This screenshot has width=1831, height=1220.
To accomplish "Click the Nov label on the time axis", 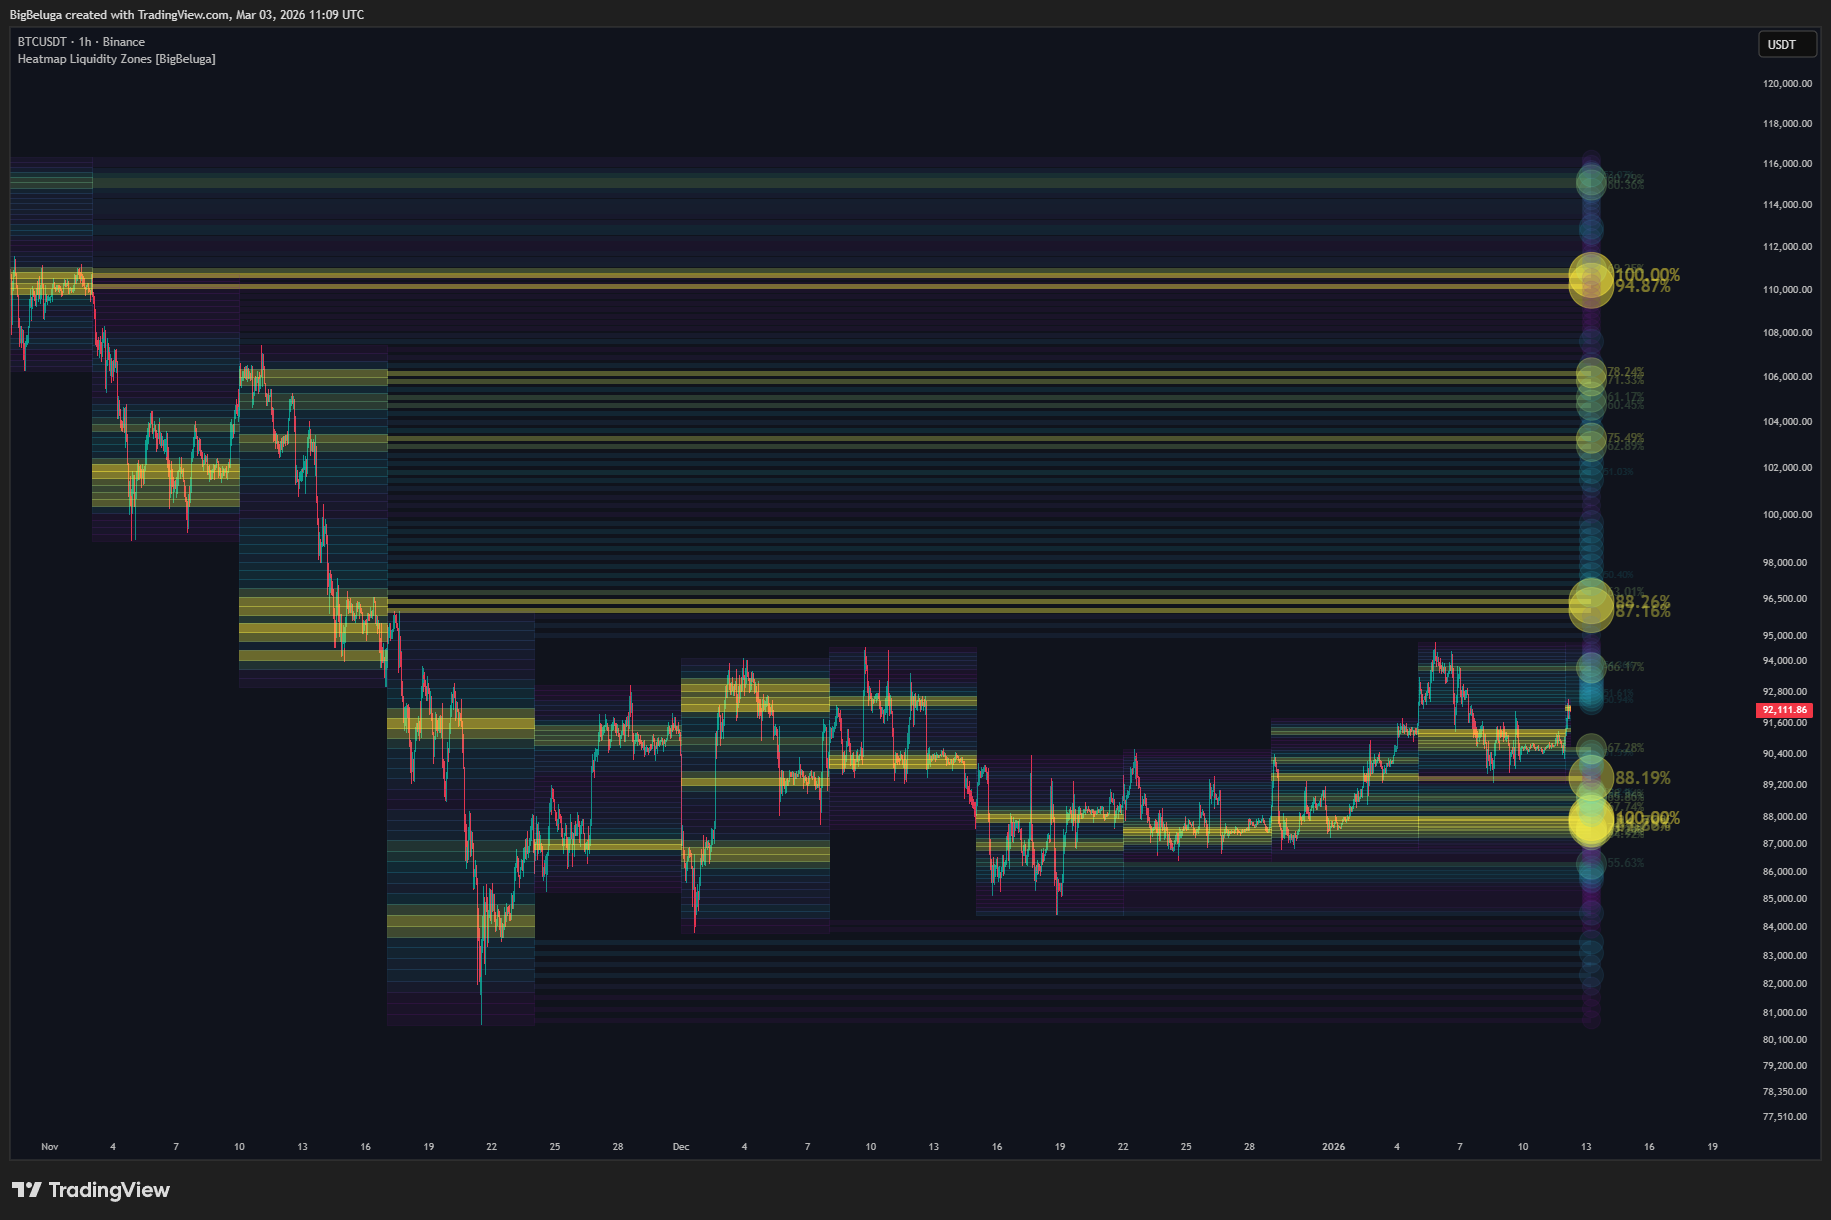I will (50, 1147).
